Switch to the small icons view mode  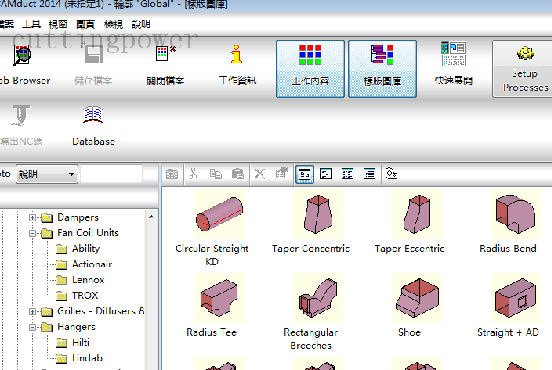pos(326,174)
